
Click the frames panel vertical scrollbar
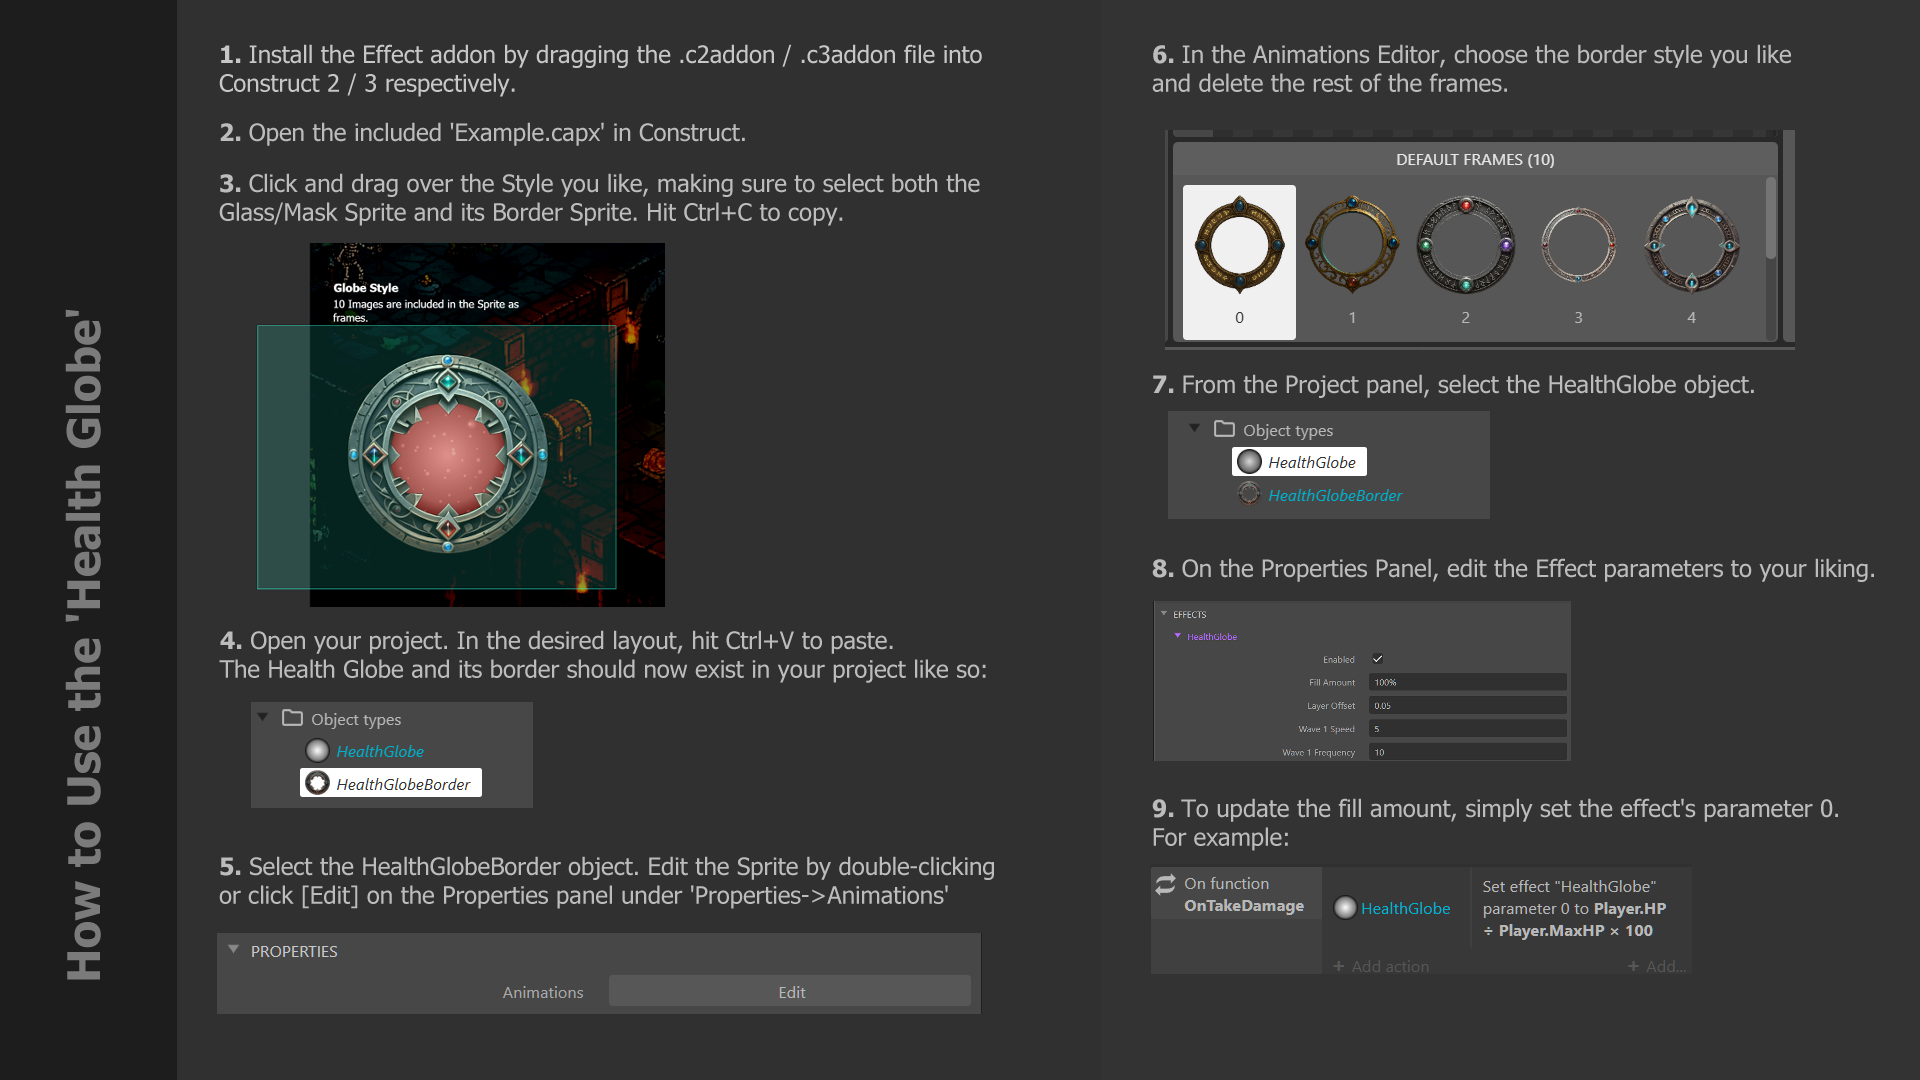[x=1770, y=219]
